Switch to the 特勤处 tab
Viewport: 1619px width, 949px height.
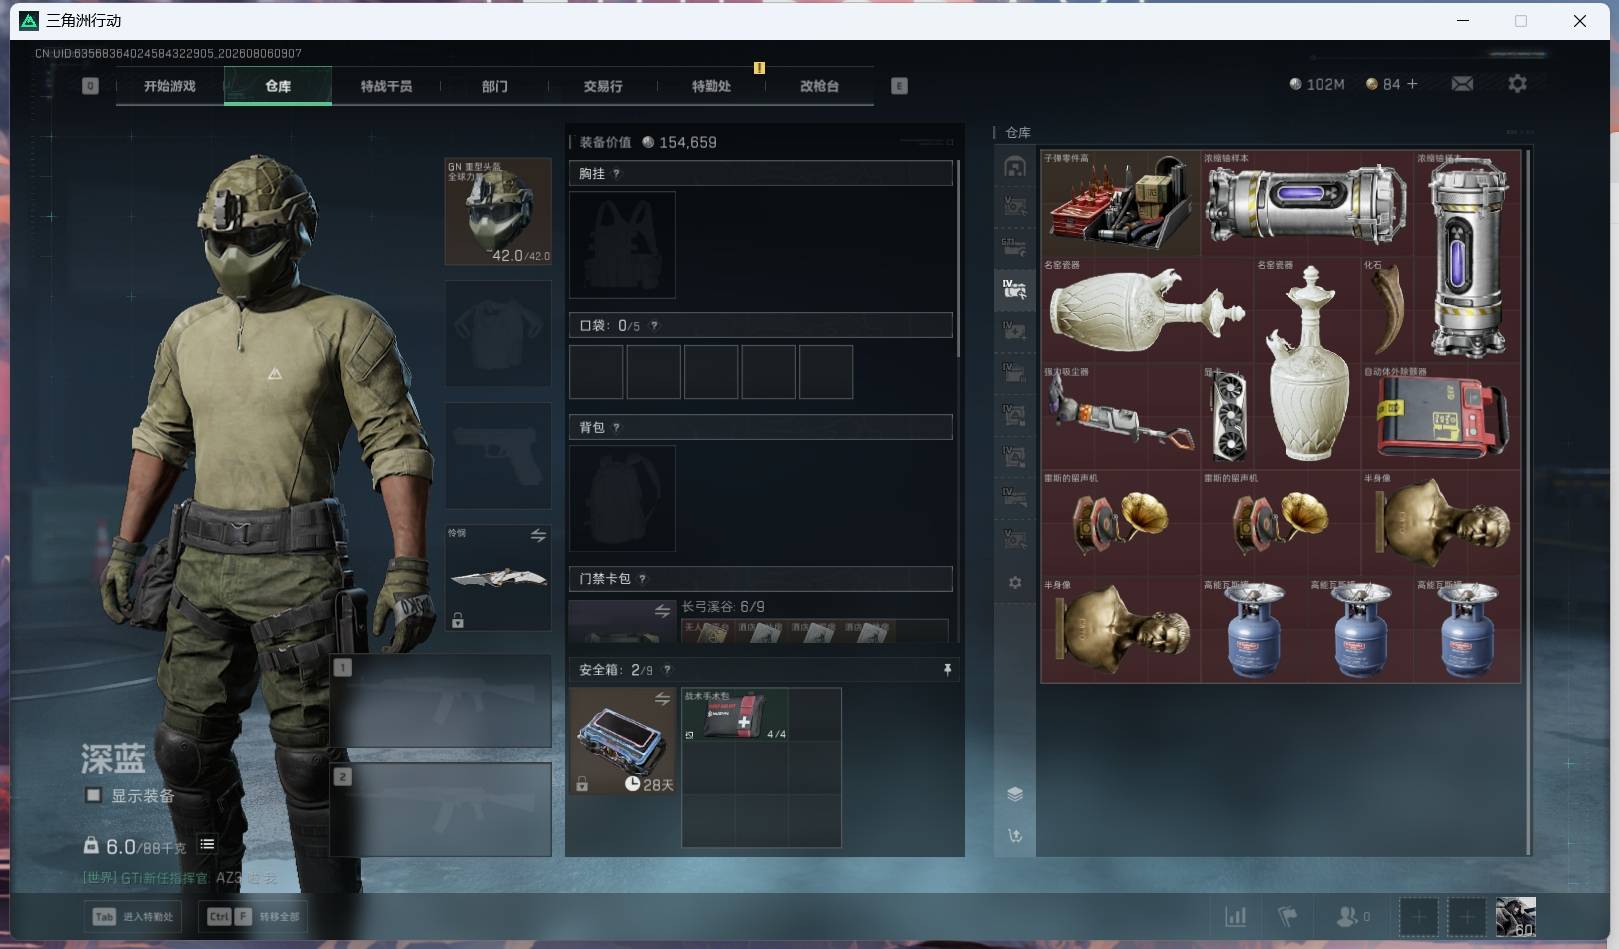point(711,86)
